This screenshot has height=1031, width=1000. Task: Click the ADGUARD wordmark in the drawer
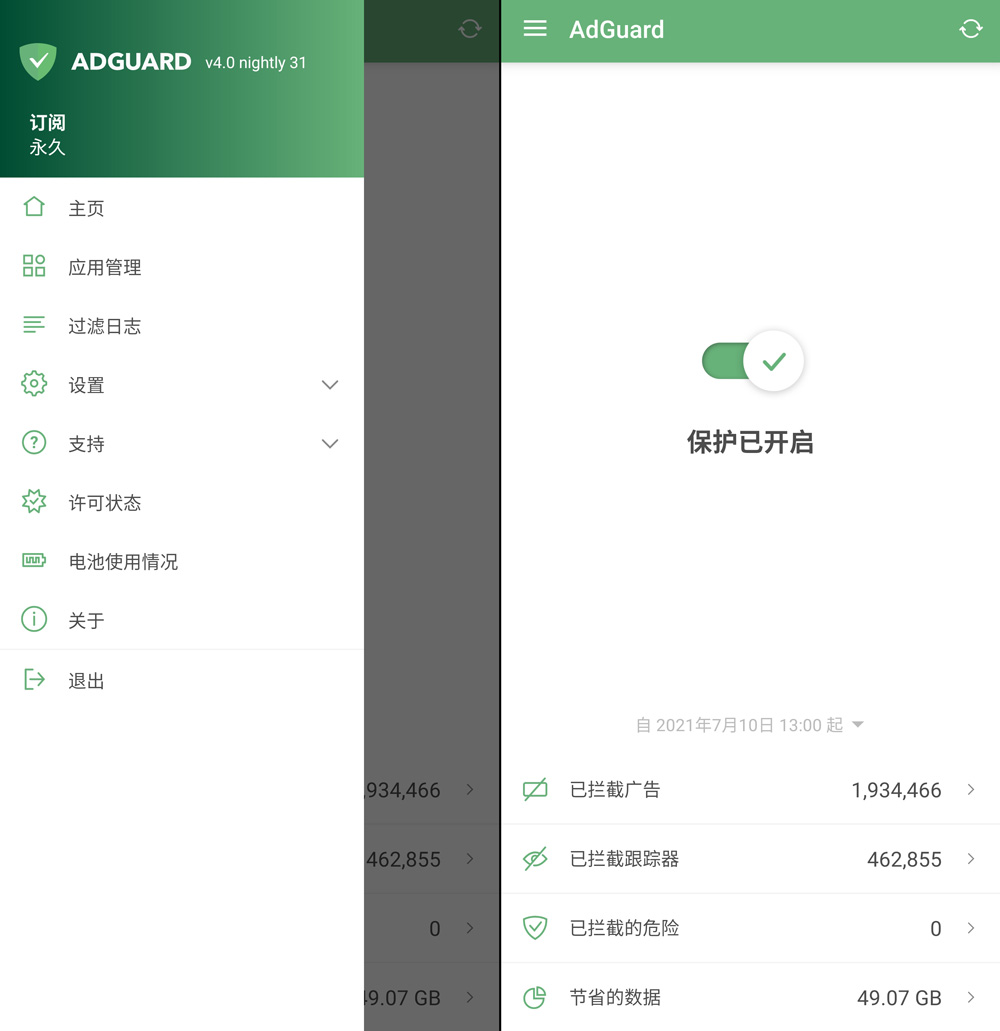tap(131, 62)
